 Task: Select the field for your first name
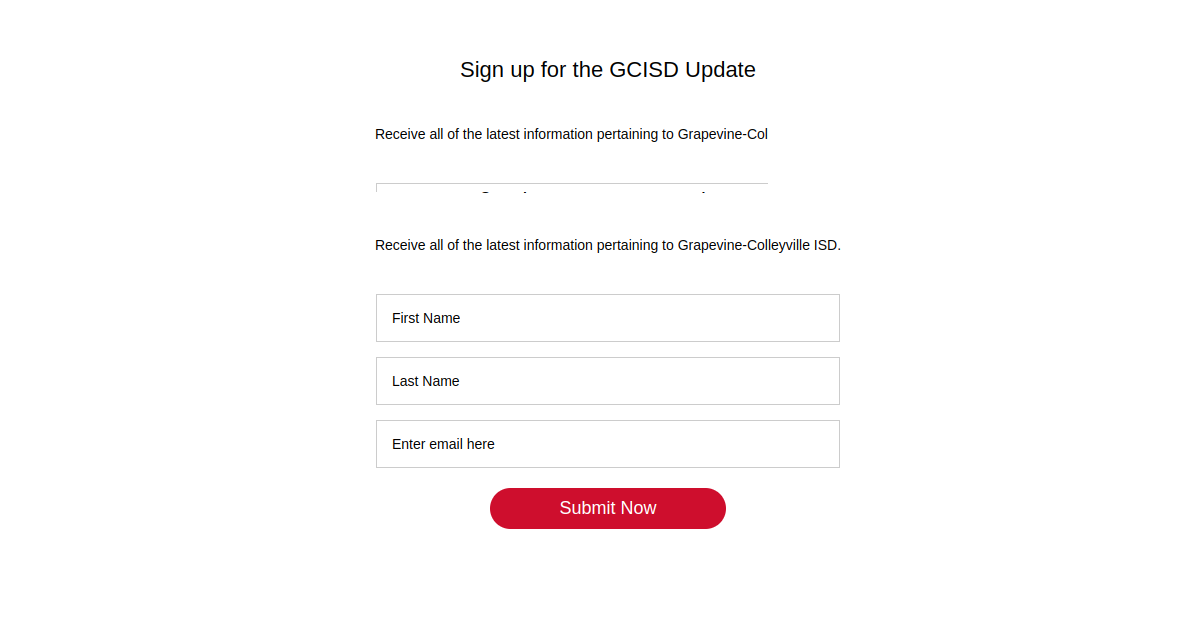(607, 318)
